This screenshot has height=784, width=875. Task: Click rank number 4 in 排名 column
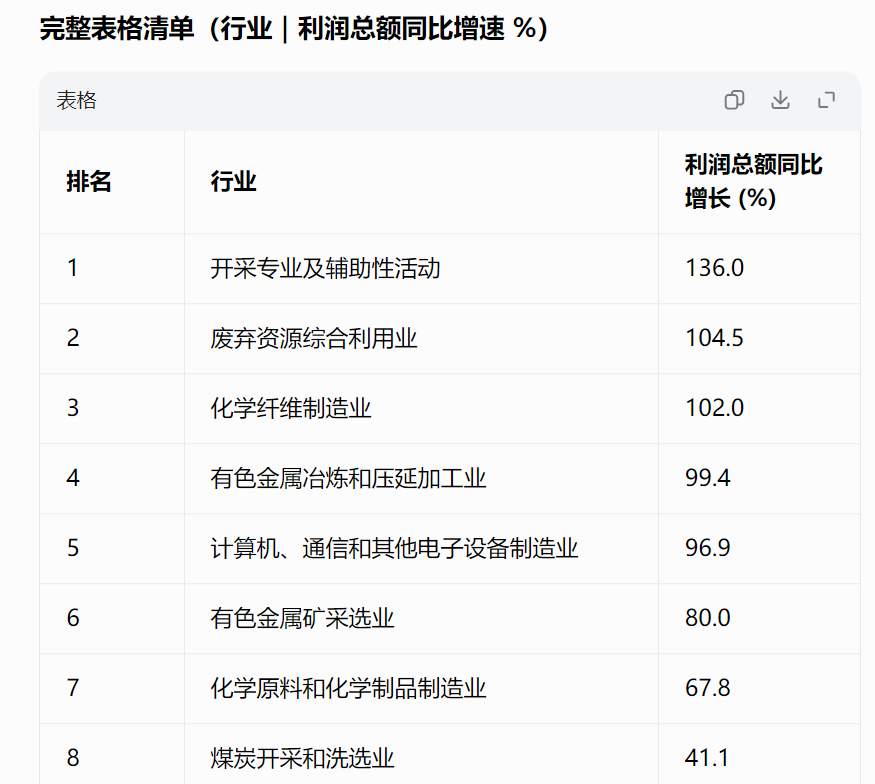73,478
